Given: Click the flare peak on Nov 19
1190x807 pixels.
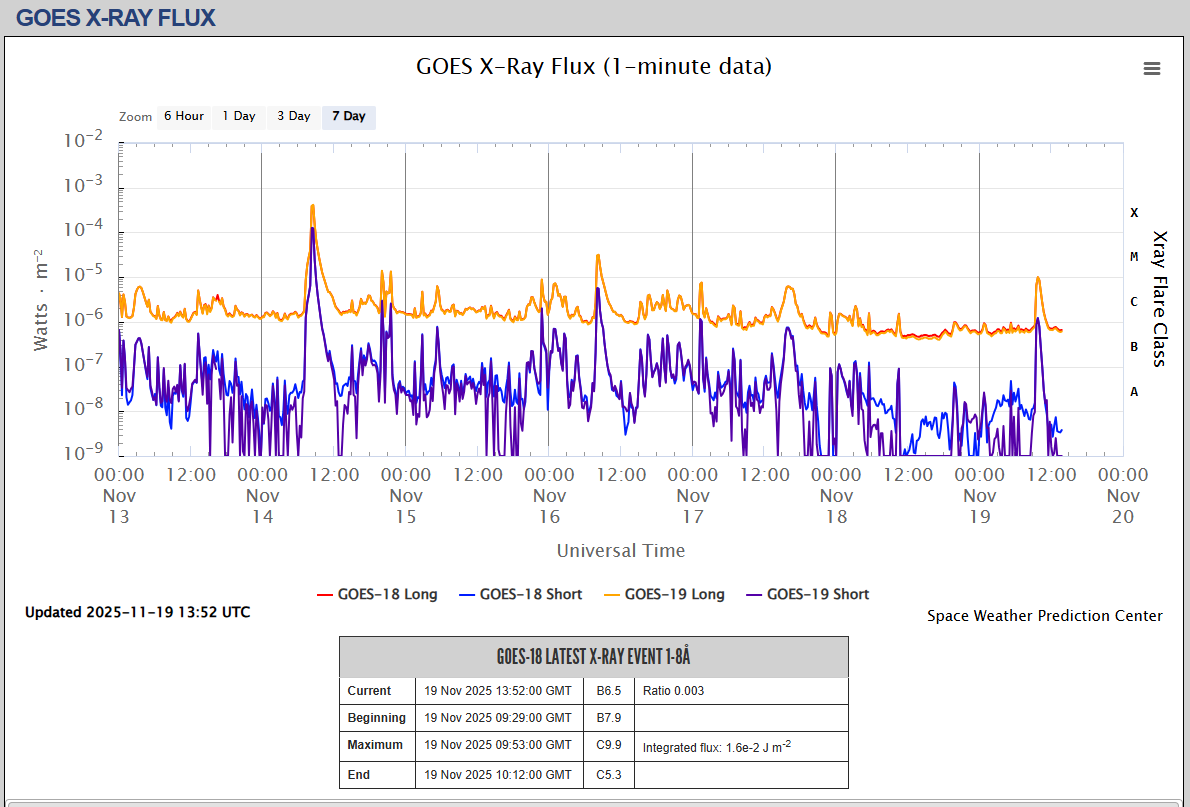Looking at the screenshot, I should (1038, 278).
